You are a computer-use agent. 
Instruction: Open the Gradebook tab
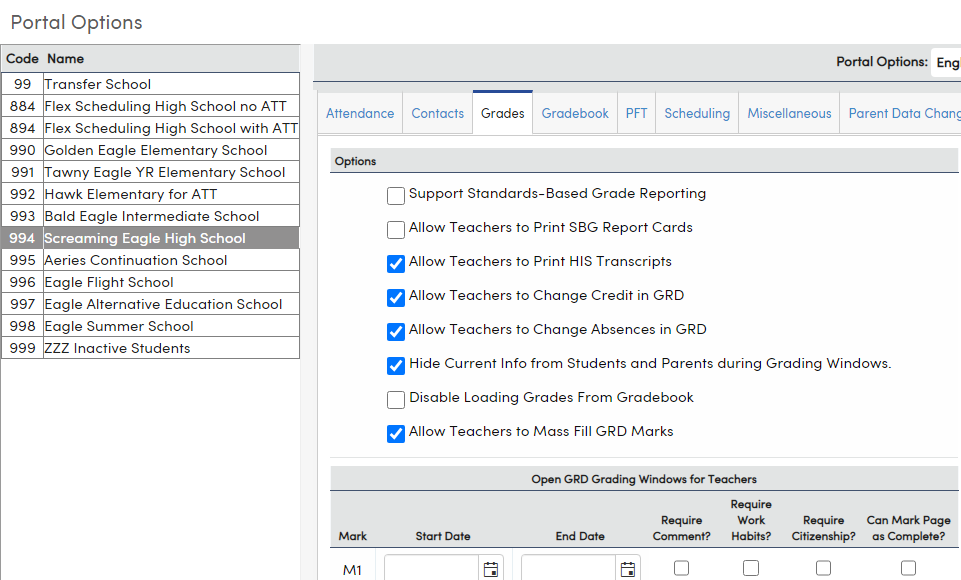(x=574, y=113)
